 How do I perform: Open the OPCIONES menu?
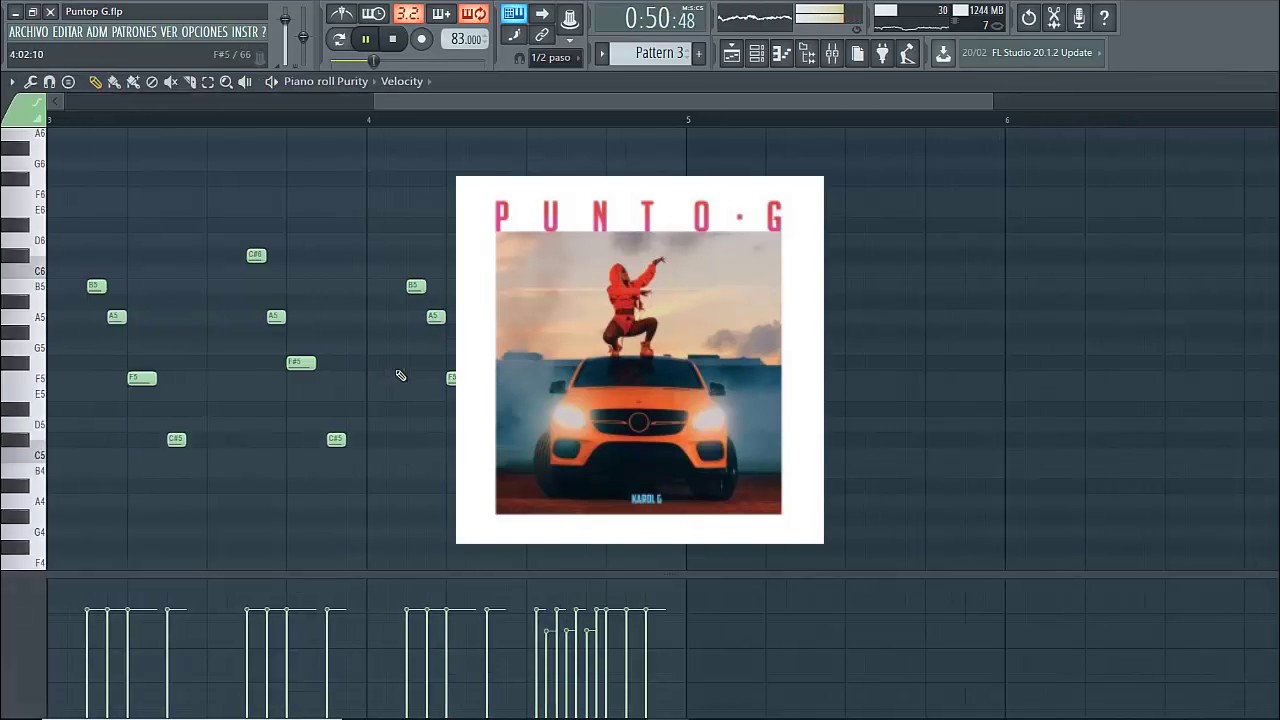[x=205, y=32]
